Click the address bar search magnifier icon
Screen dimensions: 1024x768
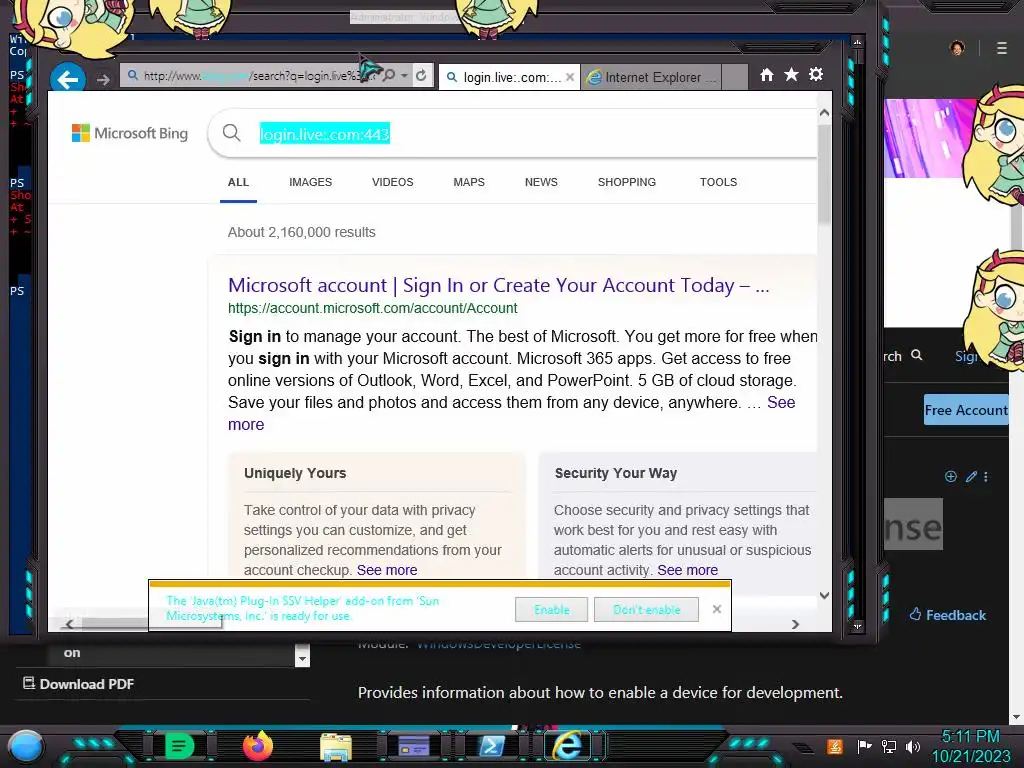click(x=389, y=76)
